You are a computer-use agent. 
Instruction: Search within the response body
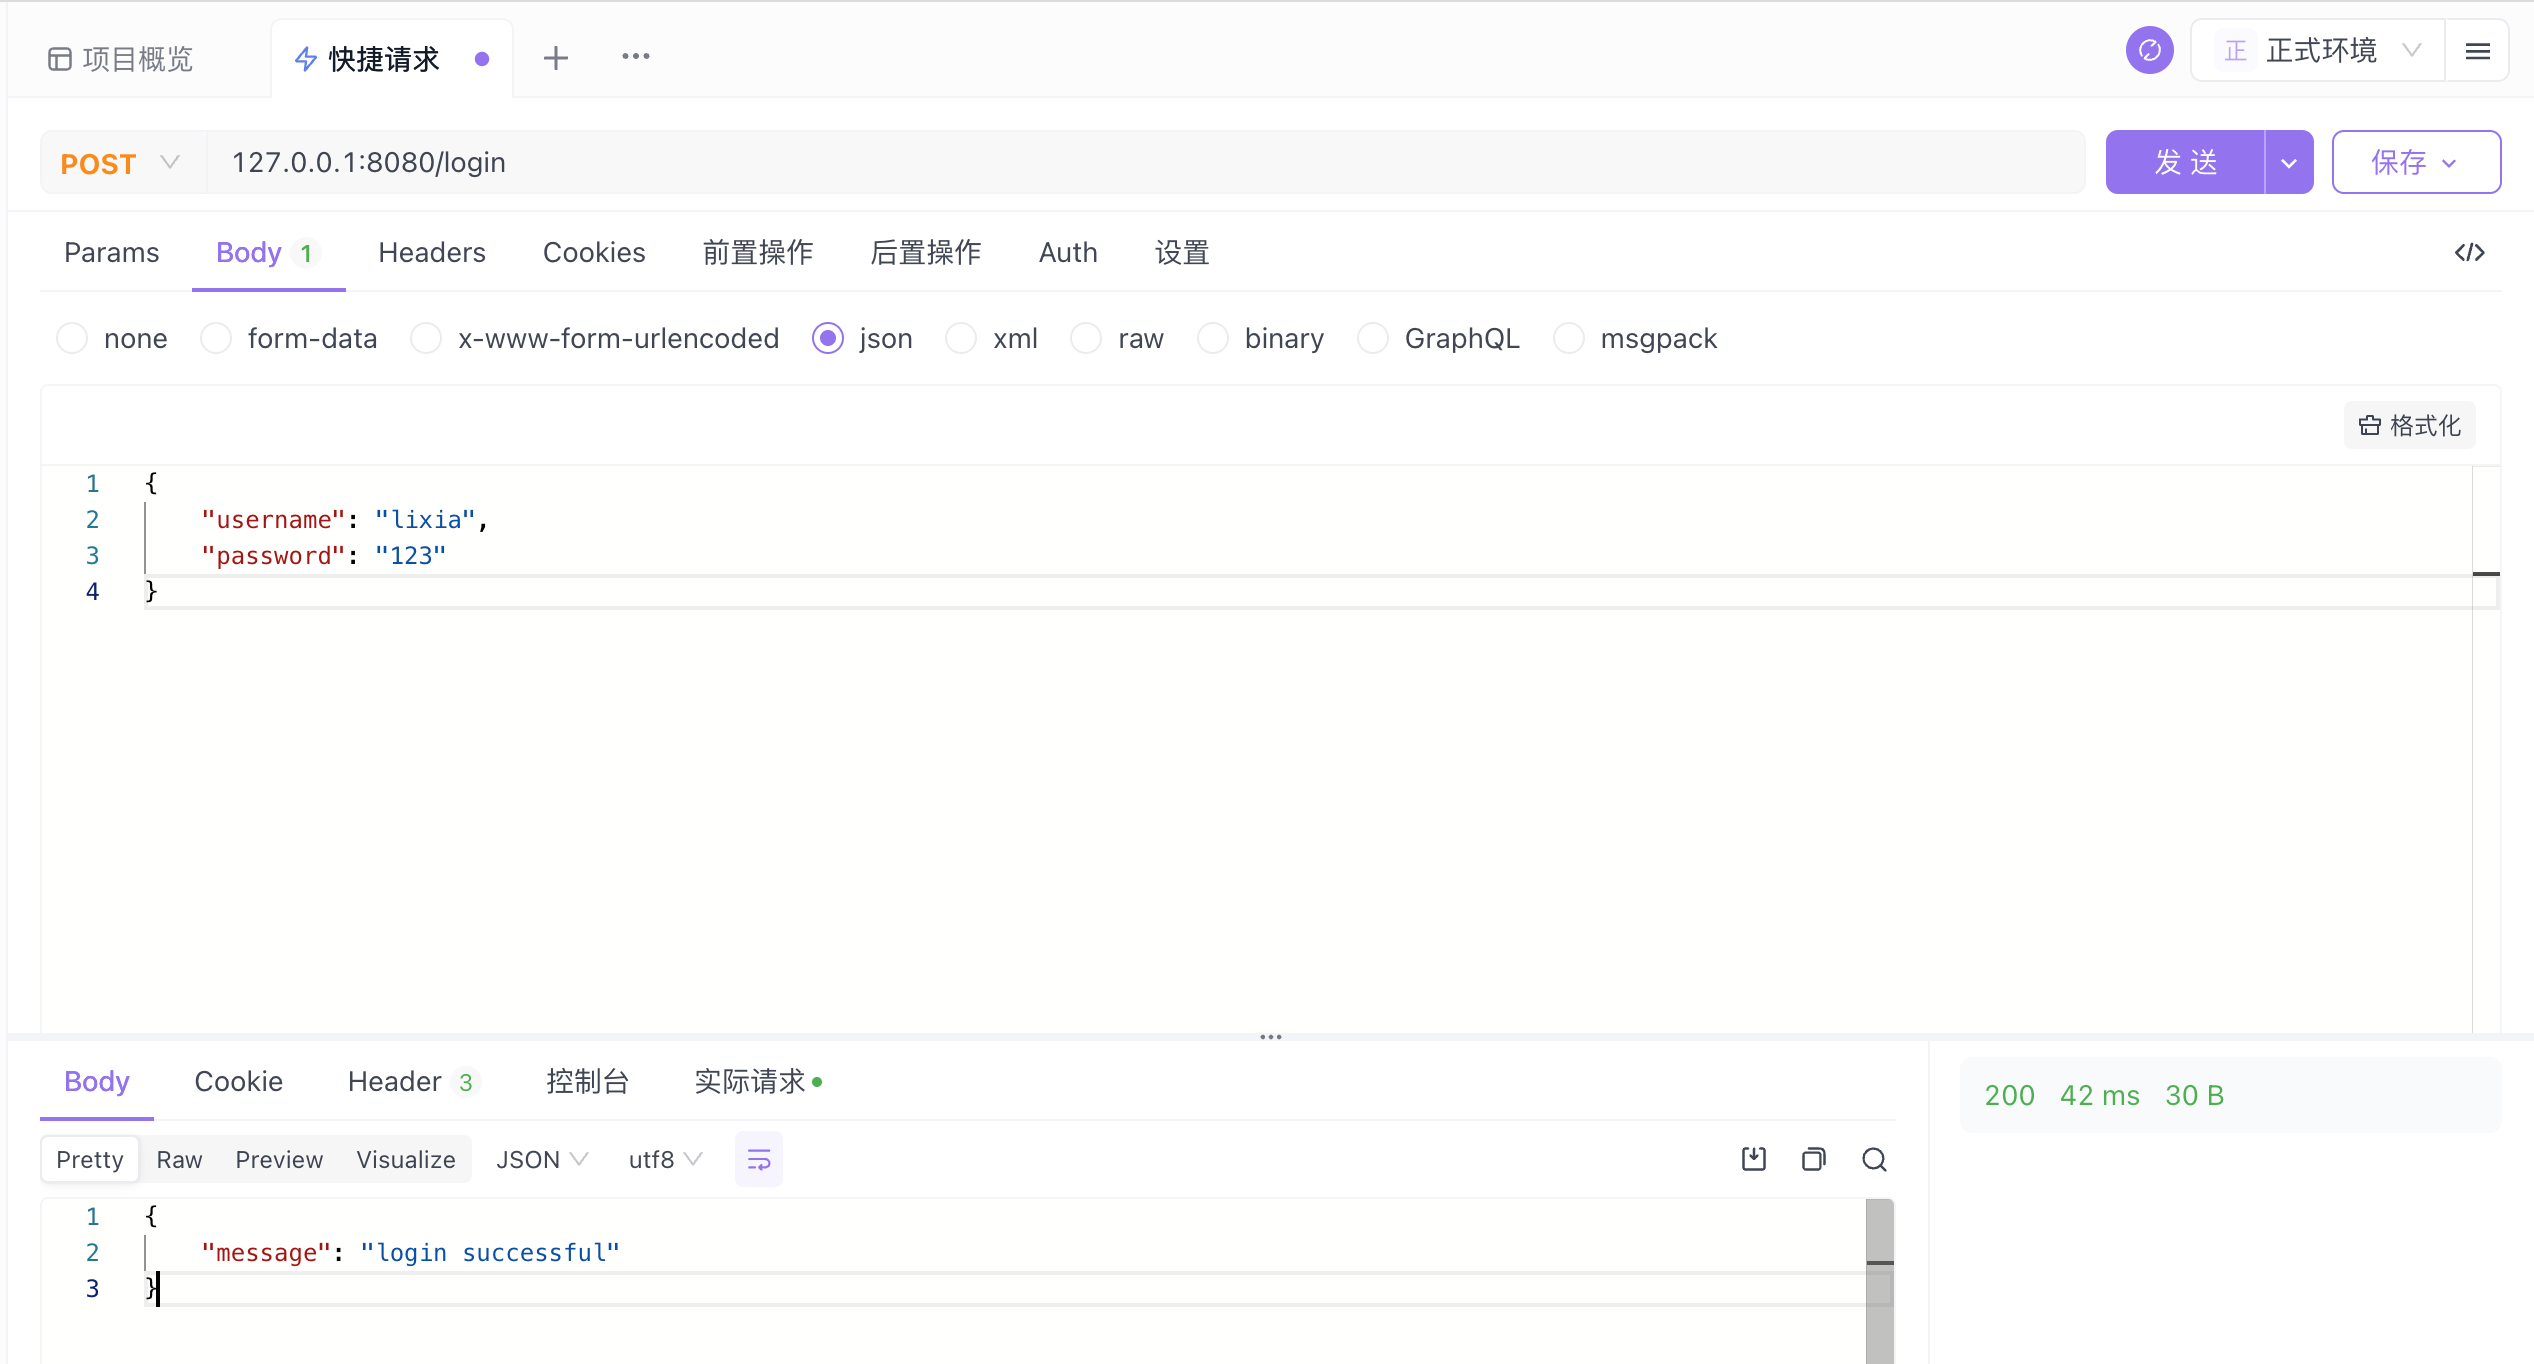1874,1160
